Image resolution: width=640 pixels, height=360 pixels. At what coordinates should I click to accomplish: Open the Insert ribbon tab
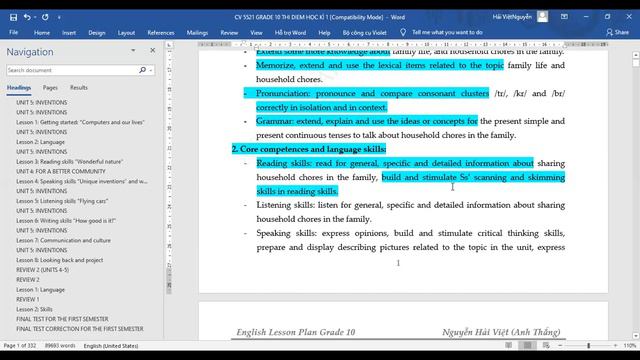click(69, 33)
